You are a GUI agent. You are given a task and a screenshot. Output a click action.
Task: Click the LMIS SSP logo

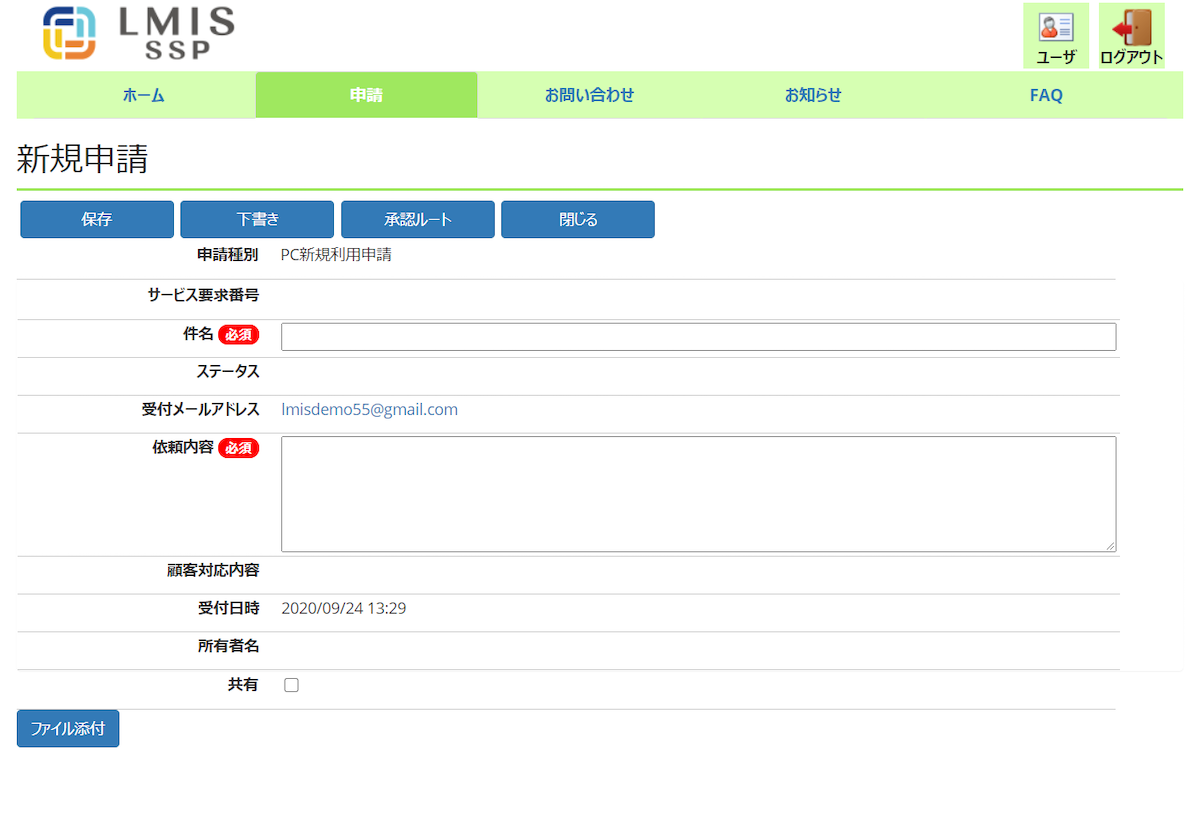coord(139,33)
